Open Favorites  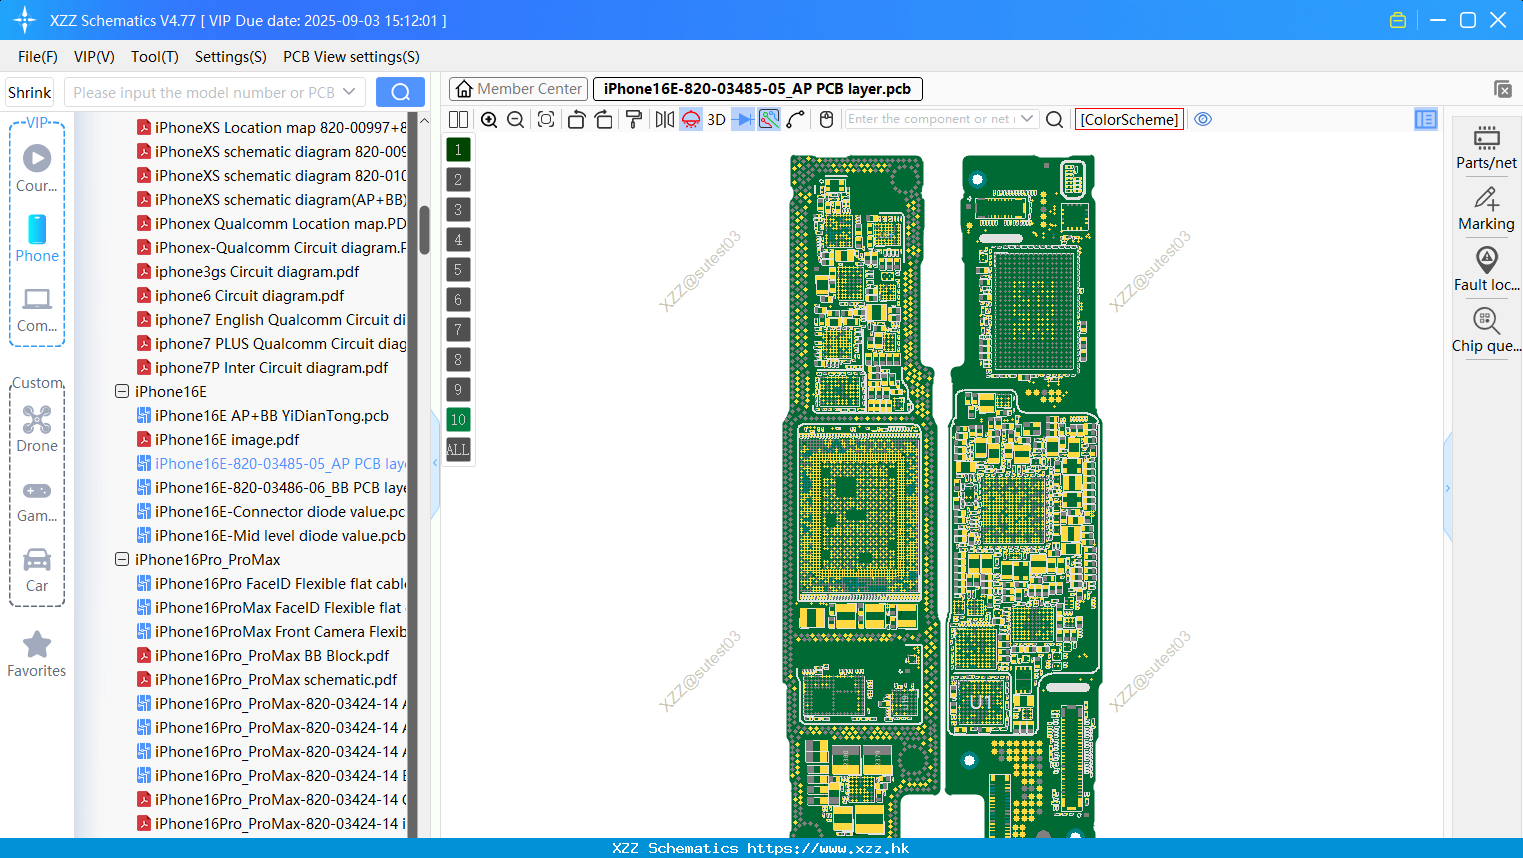click(x=37, y=655)
